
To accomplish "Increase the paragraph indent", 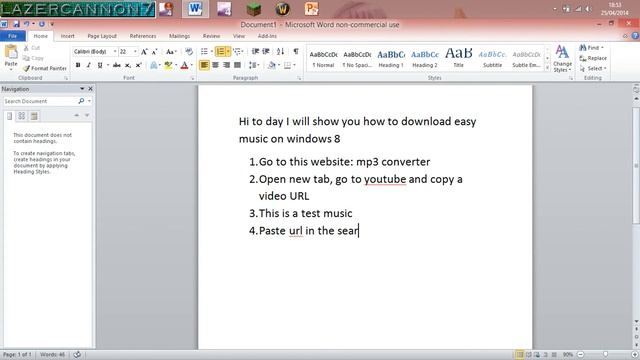I will click(x=266, y=51).
